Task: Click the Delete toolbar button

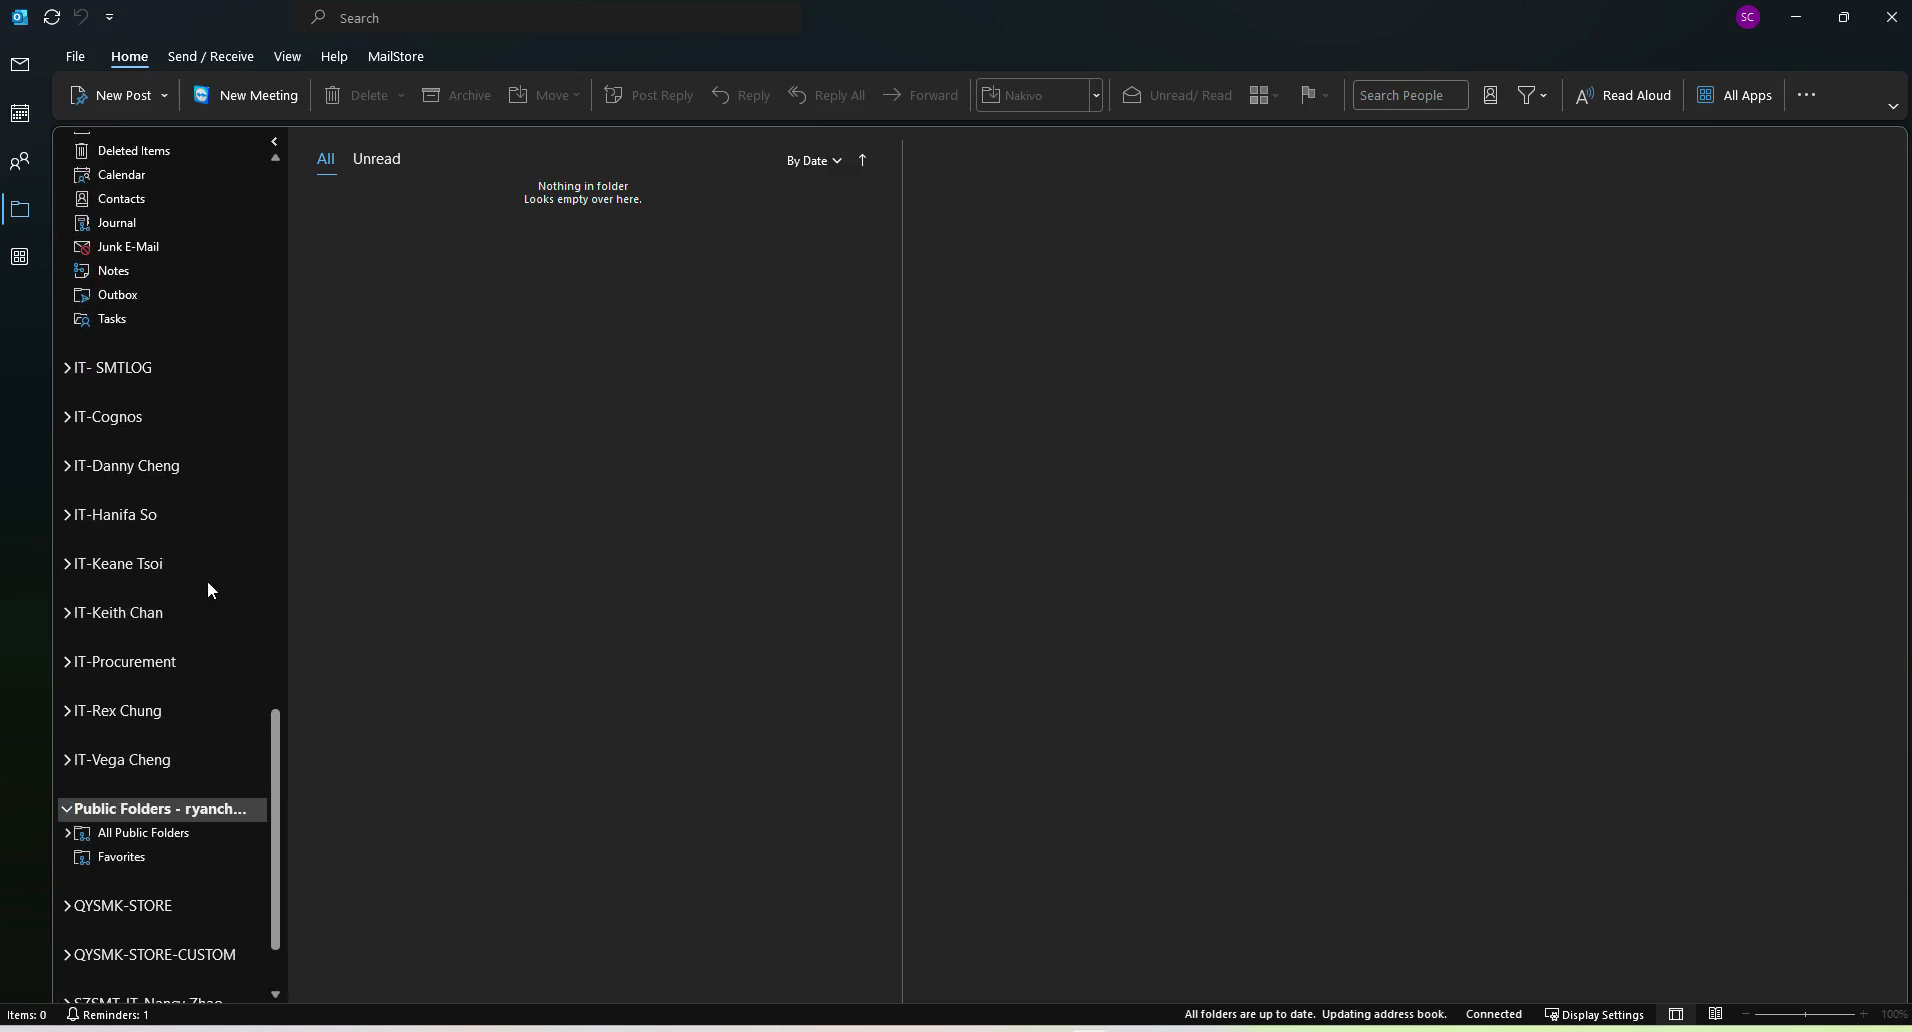Action: [x=357, y=95]
